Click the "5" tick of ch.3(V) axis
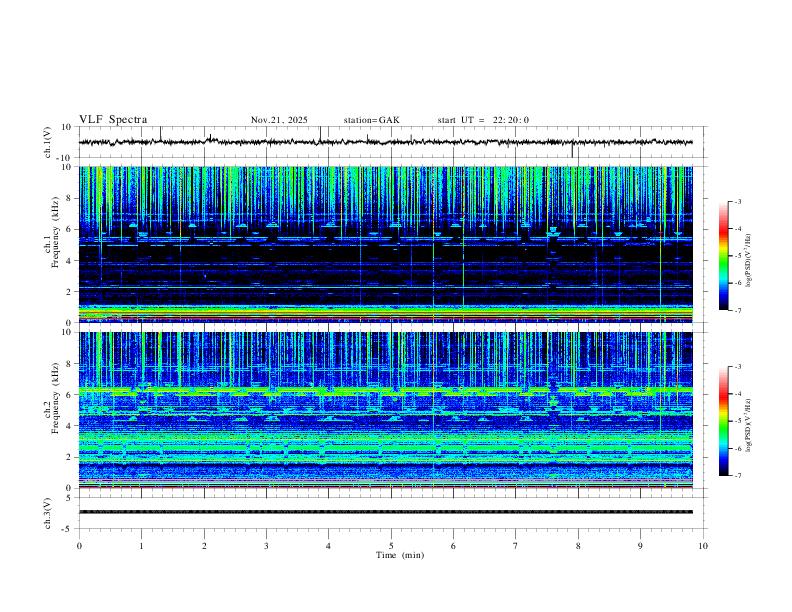This screenshot has width=792, height=612. click(70, 497)
